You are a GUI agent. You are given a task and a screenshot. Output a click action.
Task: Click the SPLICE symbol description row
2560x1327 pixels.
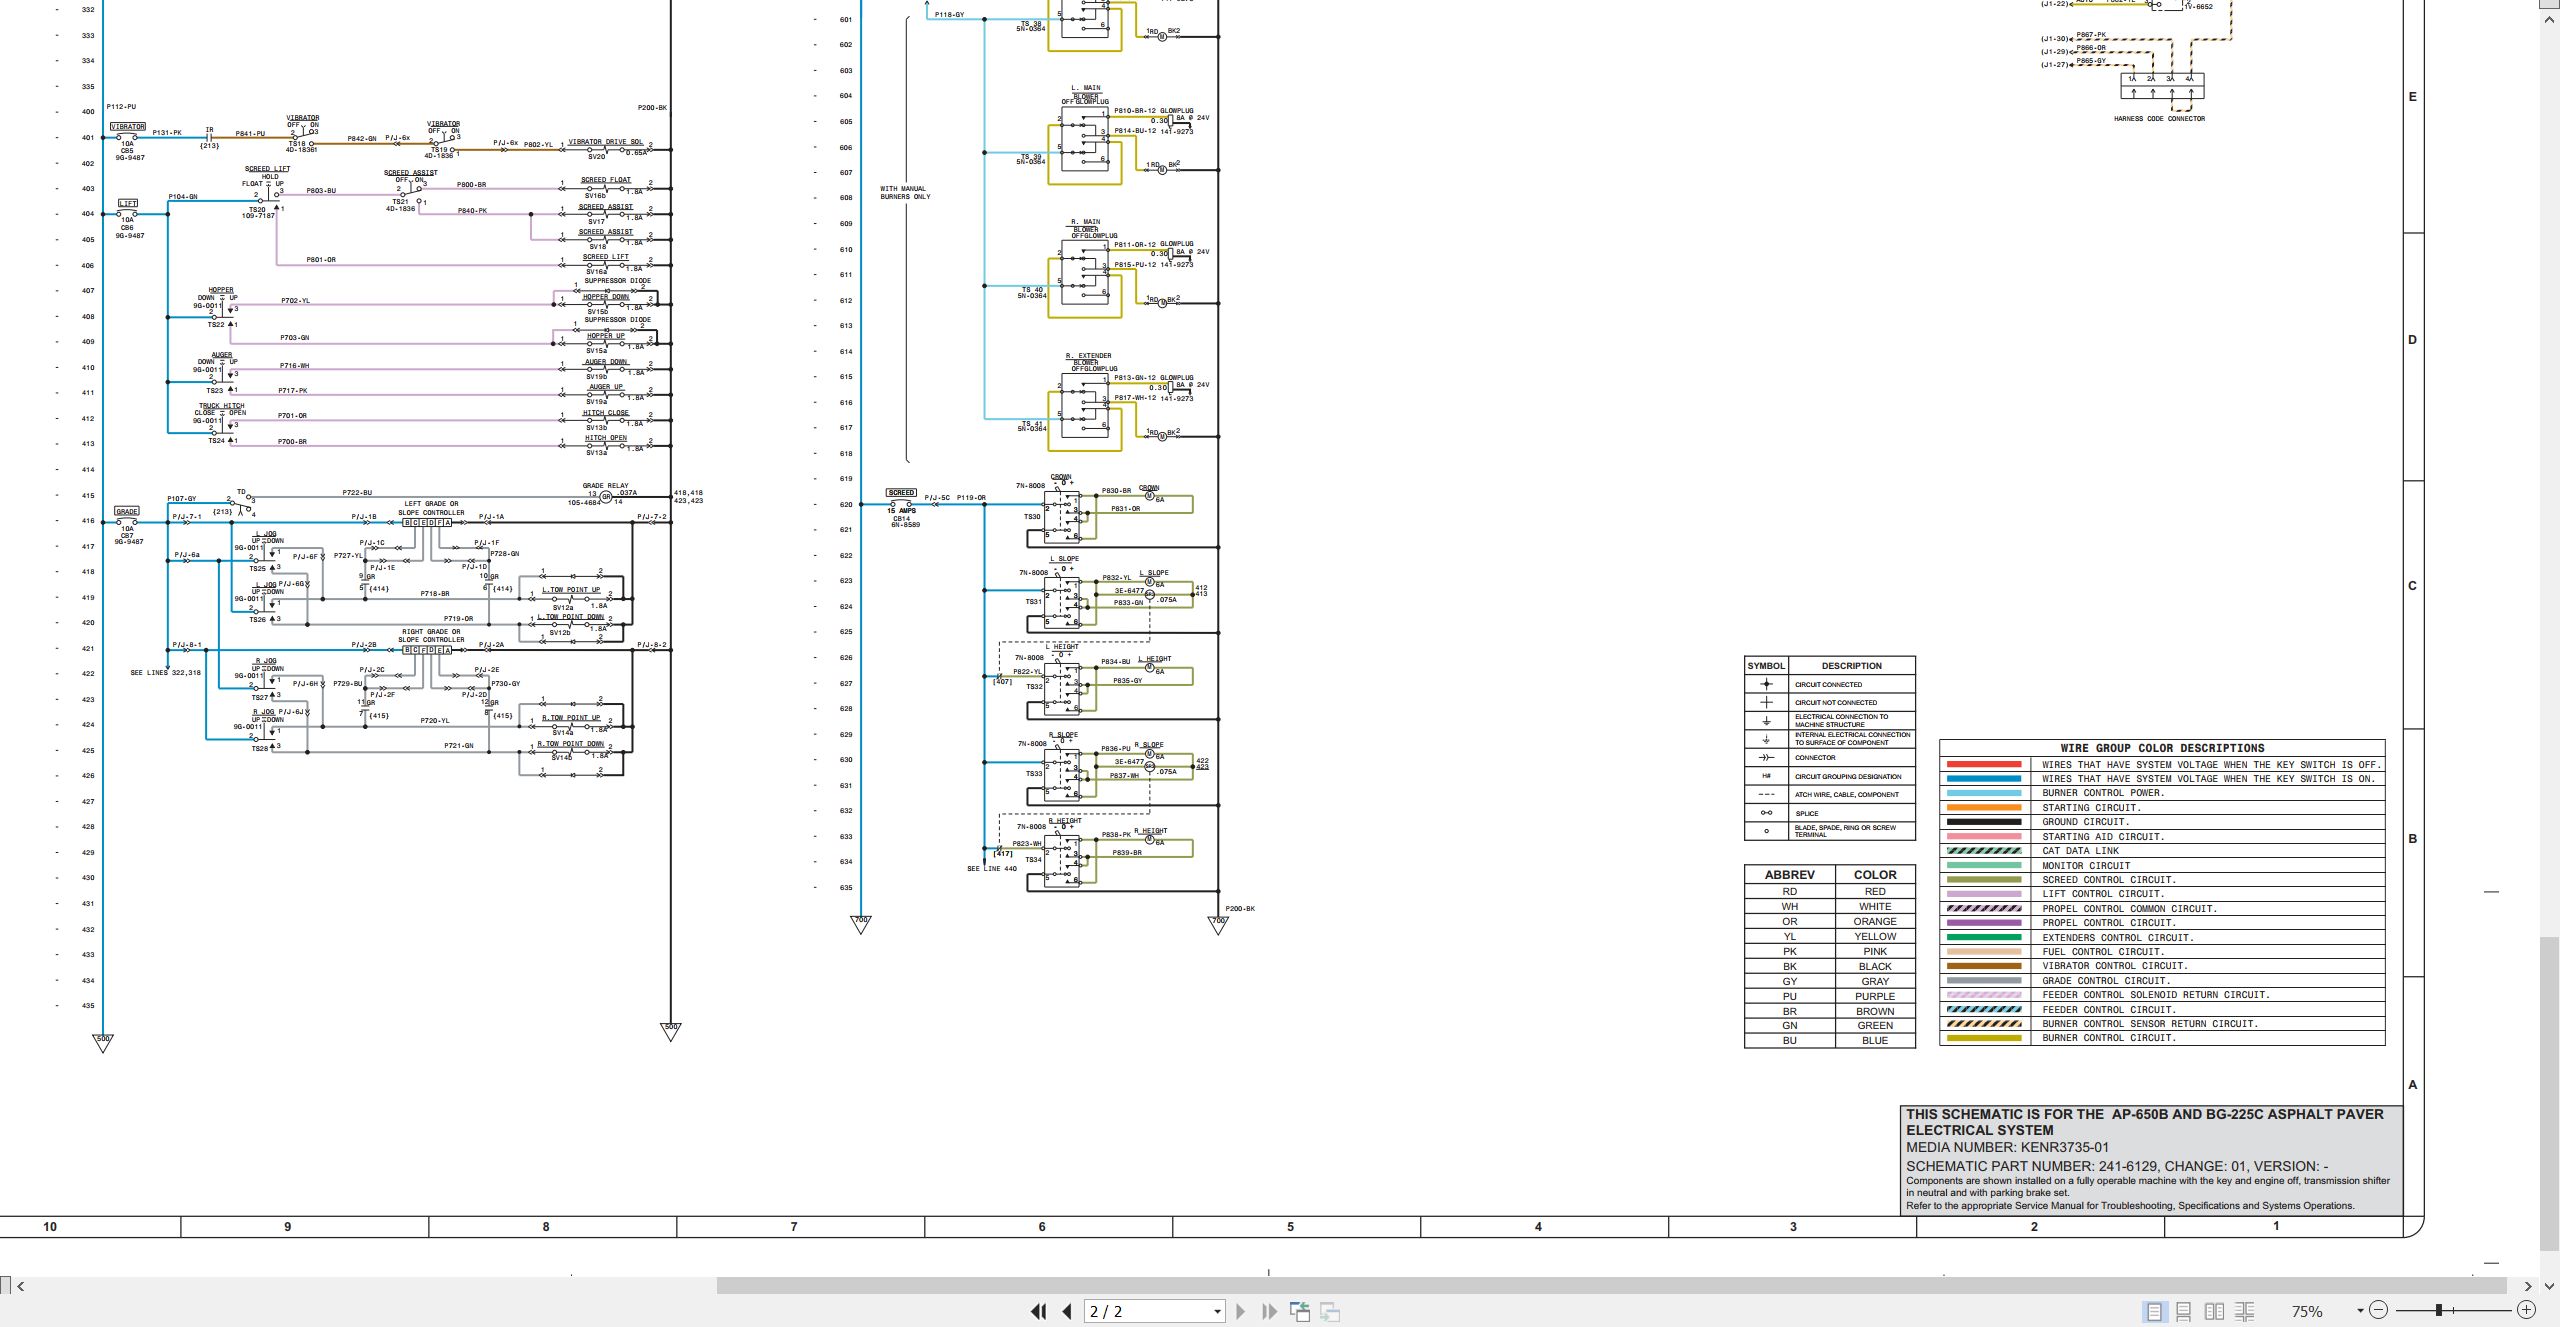(x=1830, y=813)
